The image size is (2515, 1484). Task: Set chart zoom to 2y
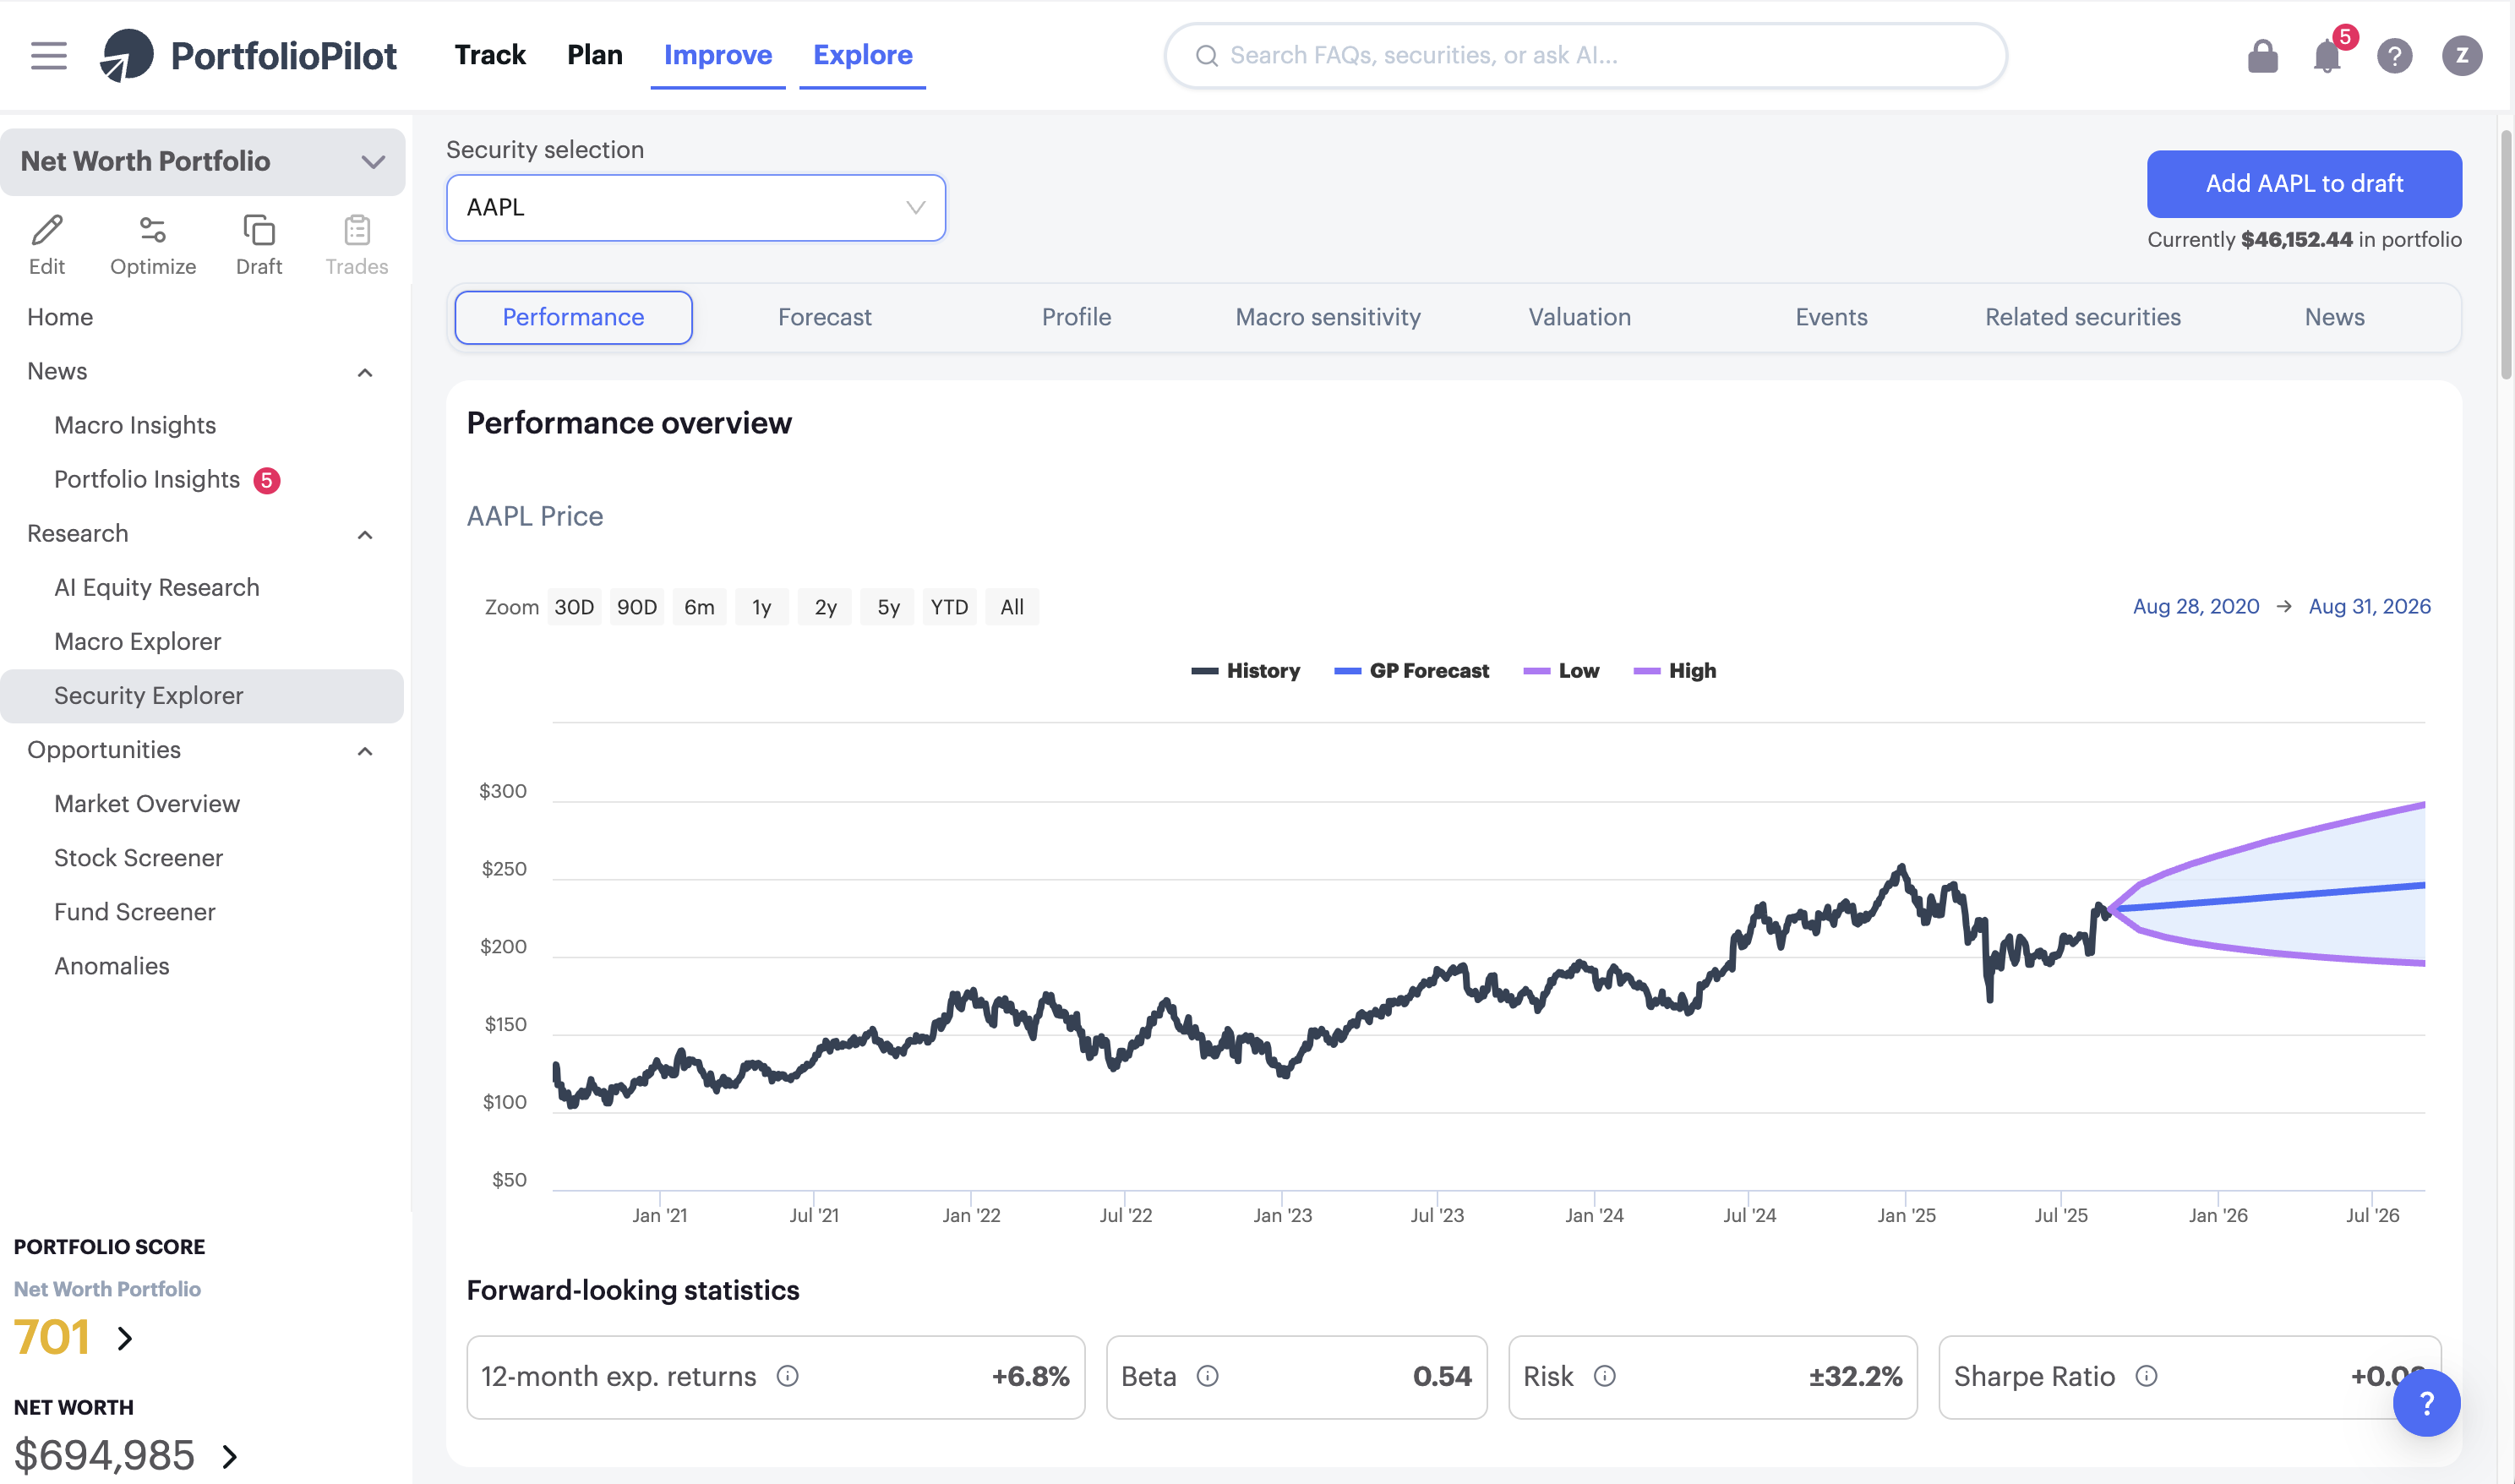point(825,607)
